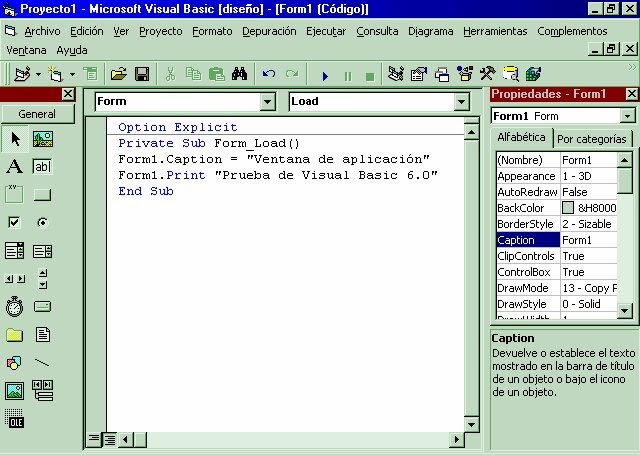This screenshot has width=640, height=455.
Task: Click the Copy toolbar icon
Action: pos(193,74)
